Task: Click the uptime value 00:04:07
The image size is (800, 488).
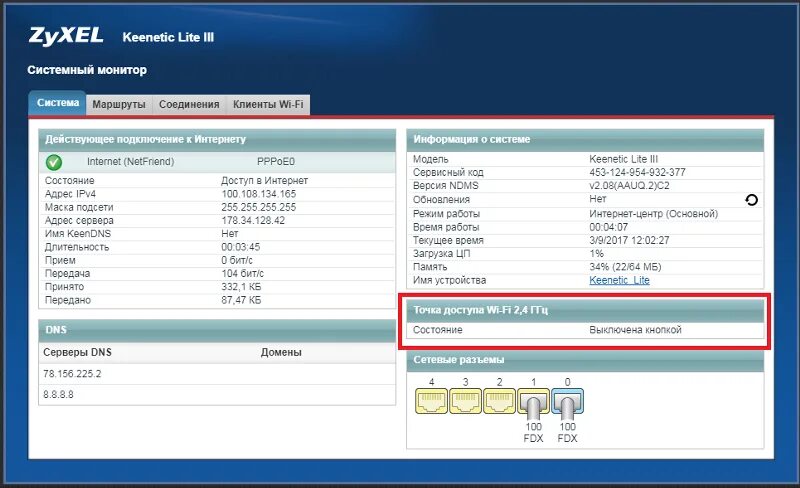Action: 609,227
